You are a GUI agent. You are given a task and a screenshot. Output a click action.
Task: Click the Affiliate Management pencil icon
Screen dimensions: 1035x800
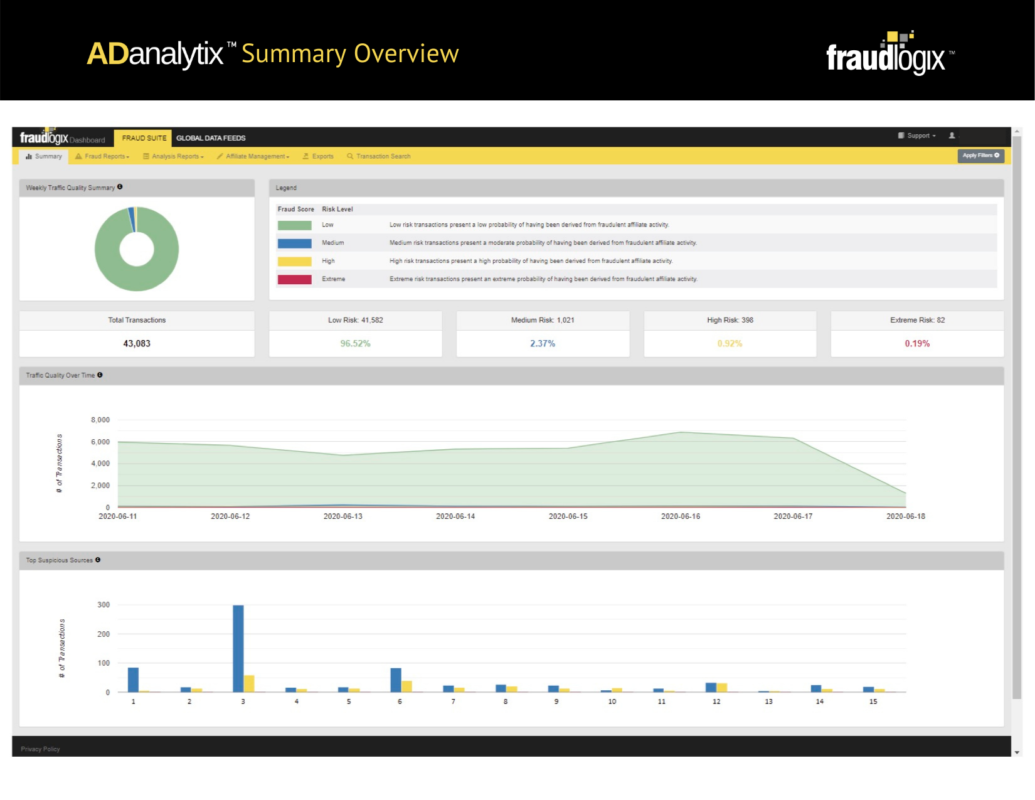pyautogui.click(x=220, y=156)
